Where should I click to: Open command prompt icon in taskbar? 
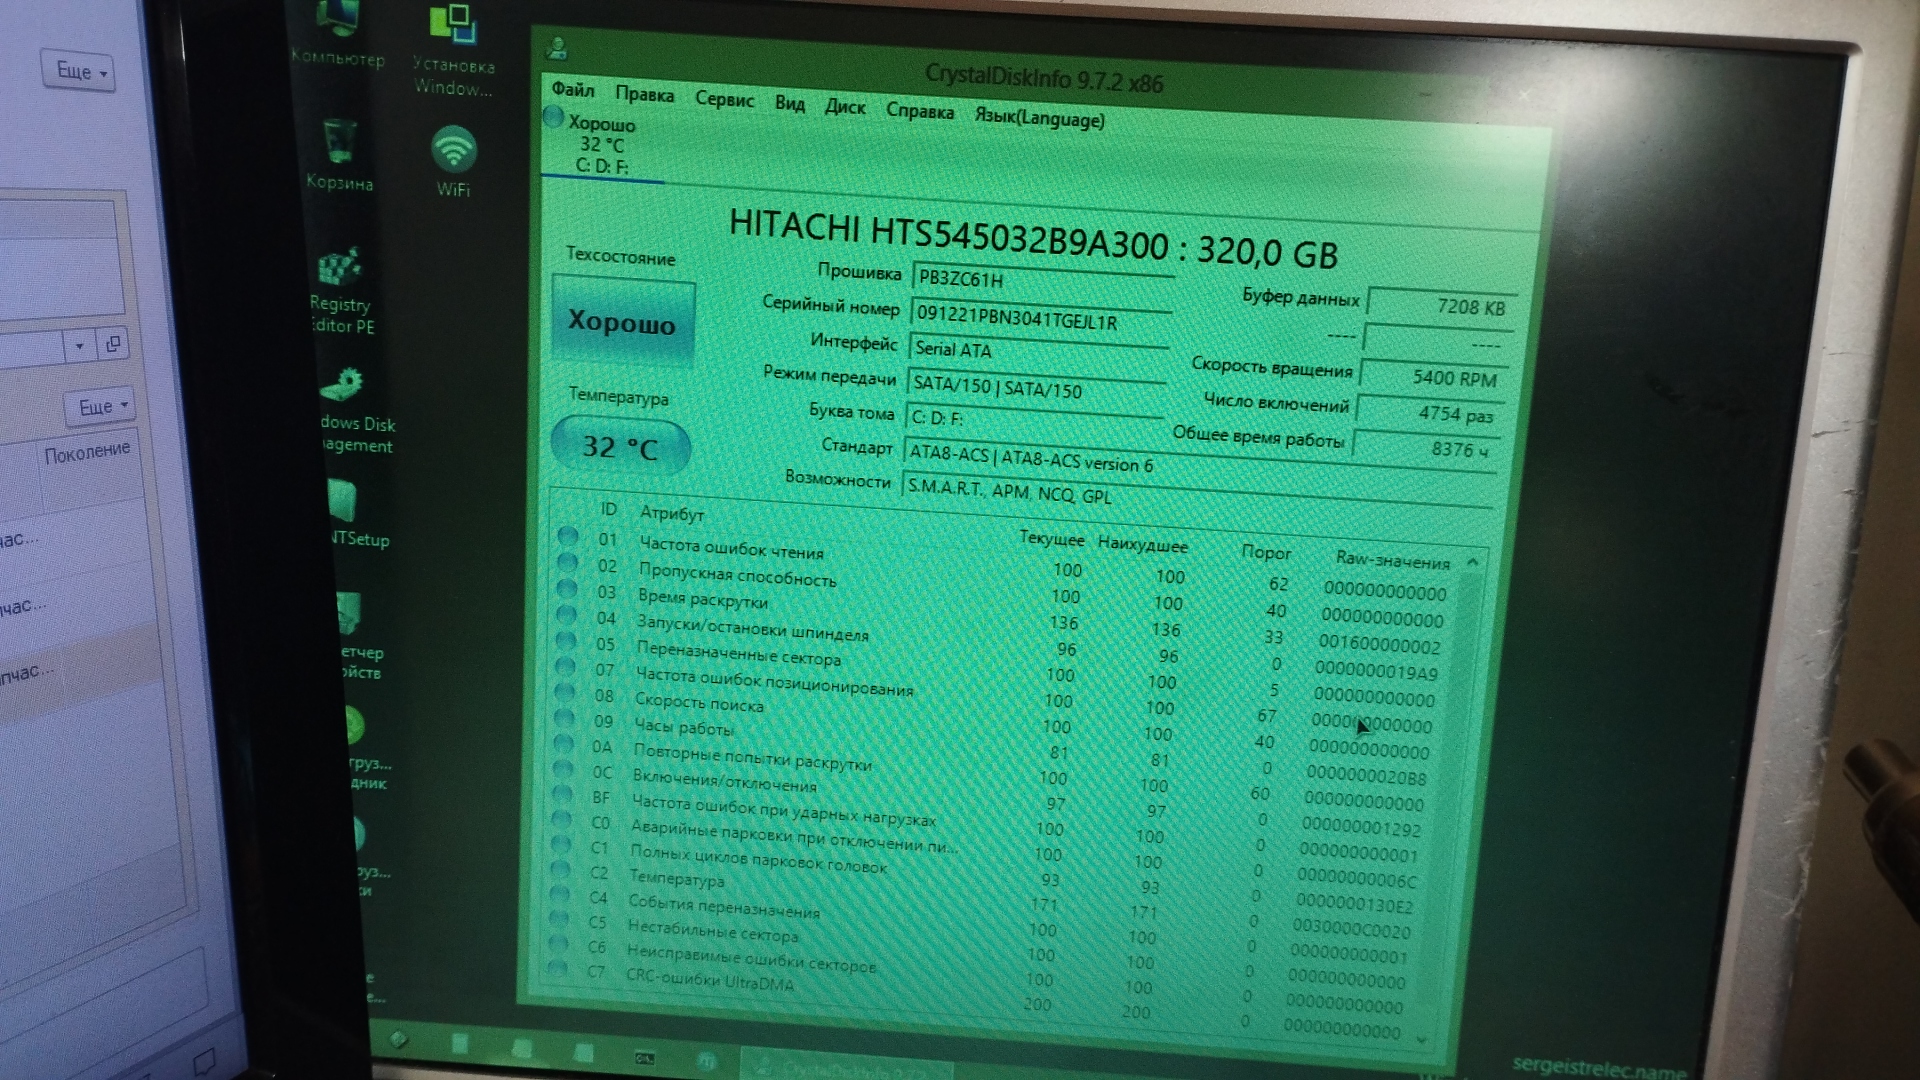pos(644,1058)
